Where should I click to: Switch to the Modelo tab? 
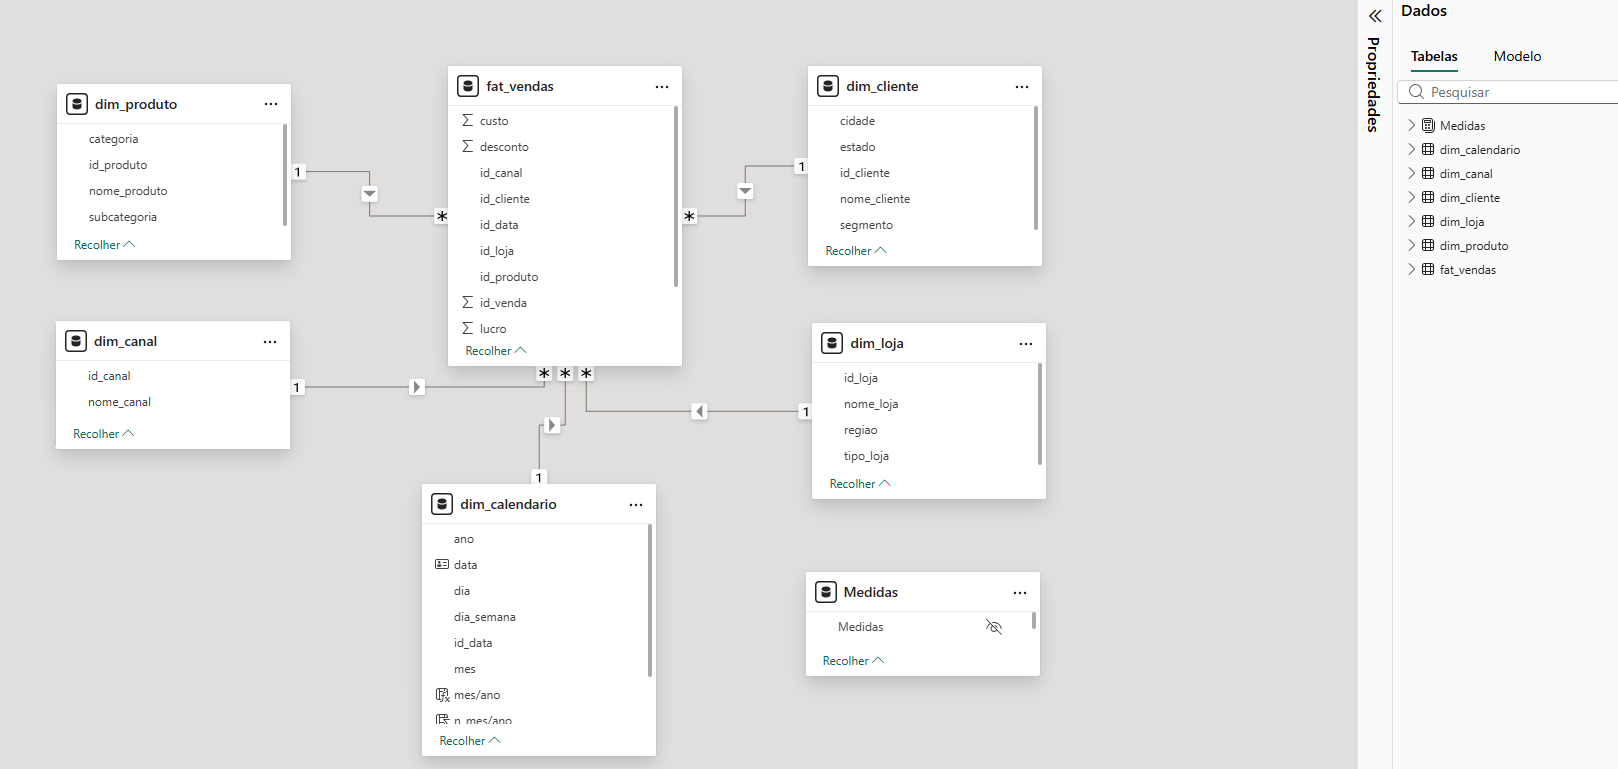pyautogui.click(x=1517, y=57)
